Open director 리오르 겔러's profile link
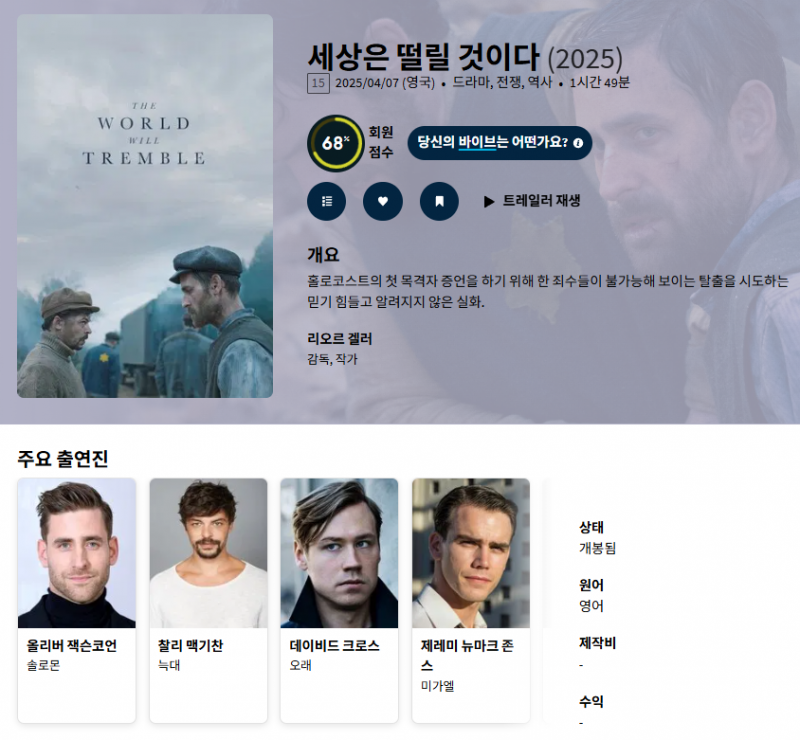This screenshot has width=800, height=740. click(340, 339)
